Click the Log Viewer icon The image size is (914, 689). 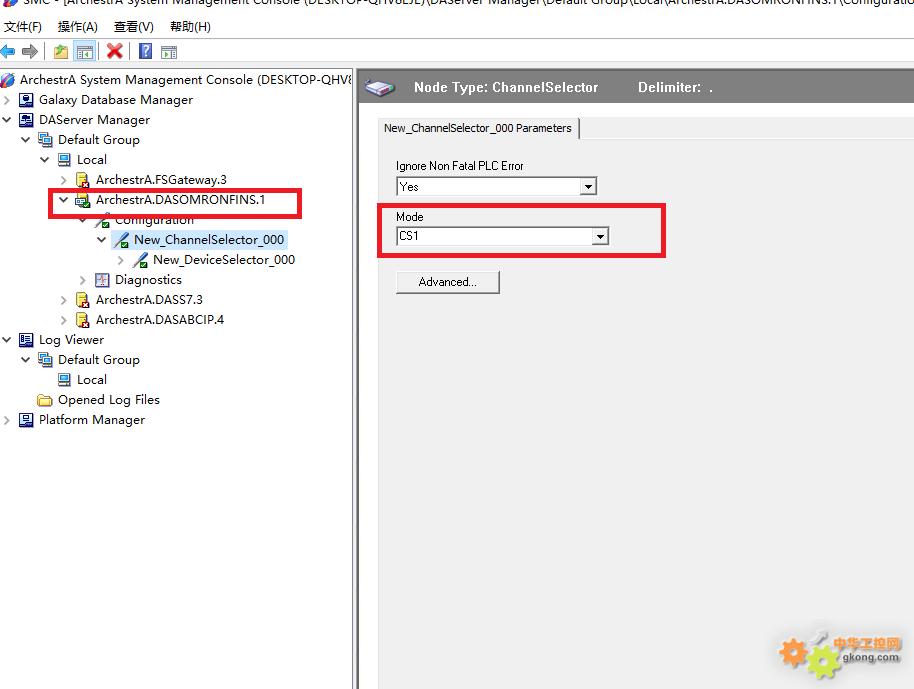(26, 340)
